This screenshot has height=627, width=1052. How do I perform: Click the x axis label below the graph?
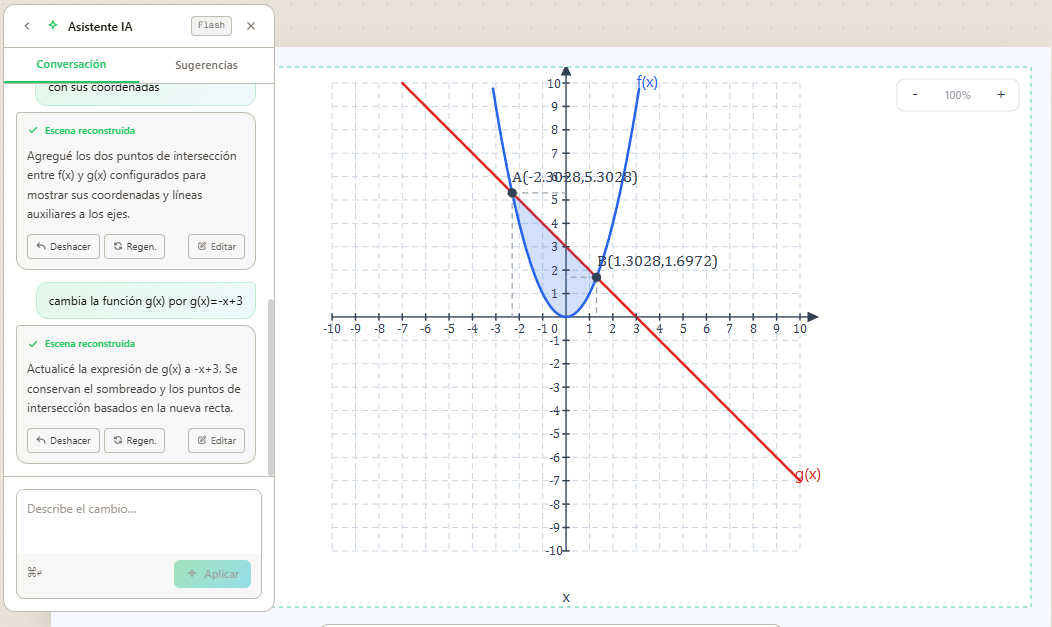[x=566, y=597]
